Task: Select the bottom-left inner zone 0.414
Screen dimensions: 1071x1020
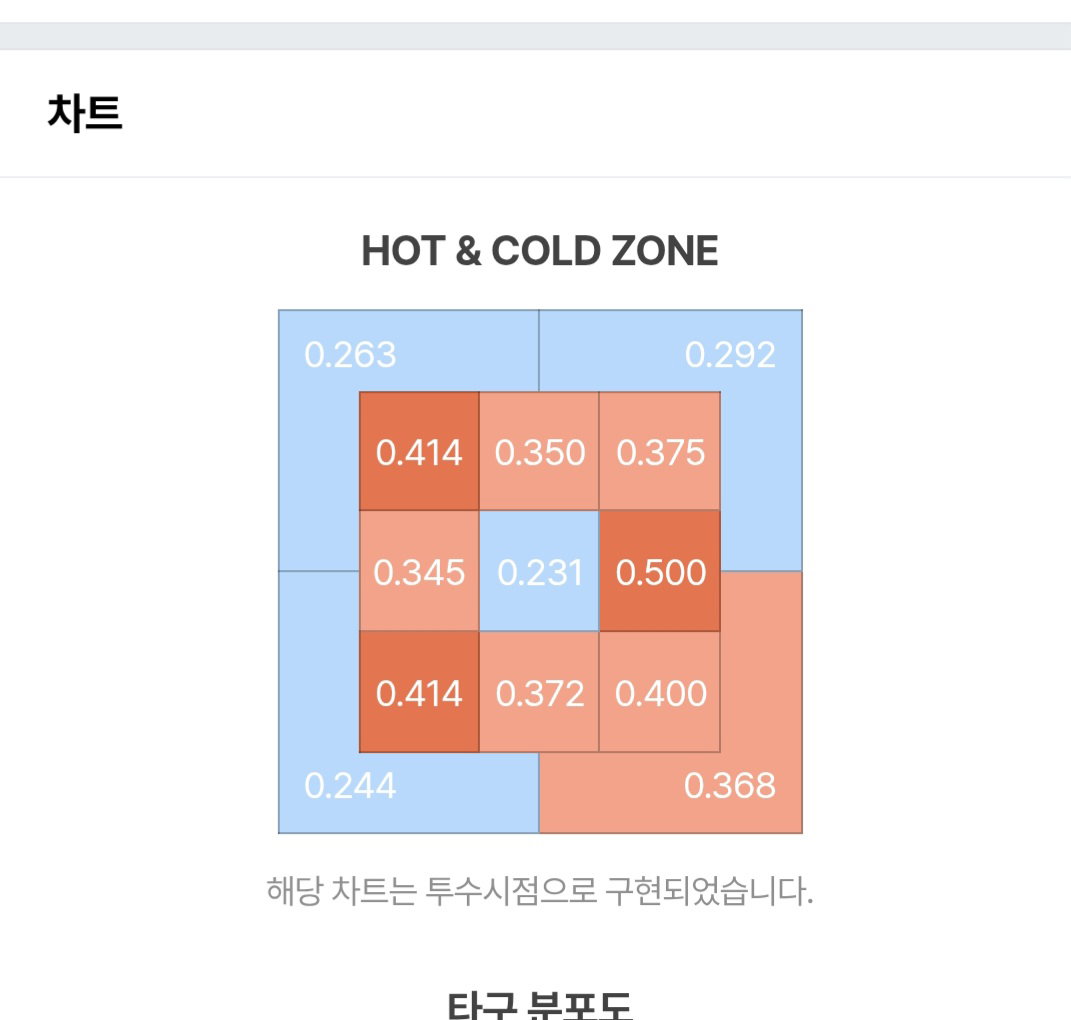Action: (x=419, y=691)
